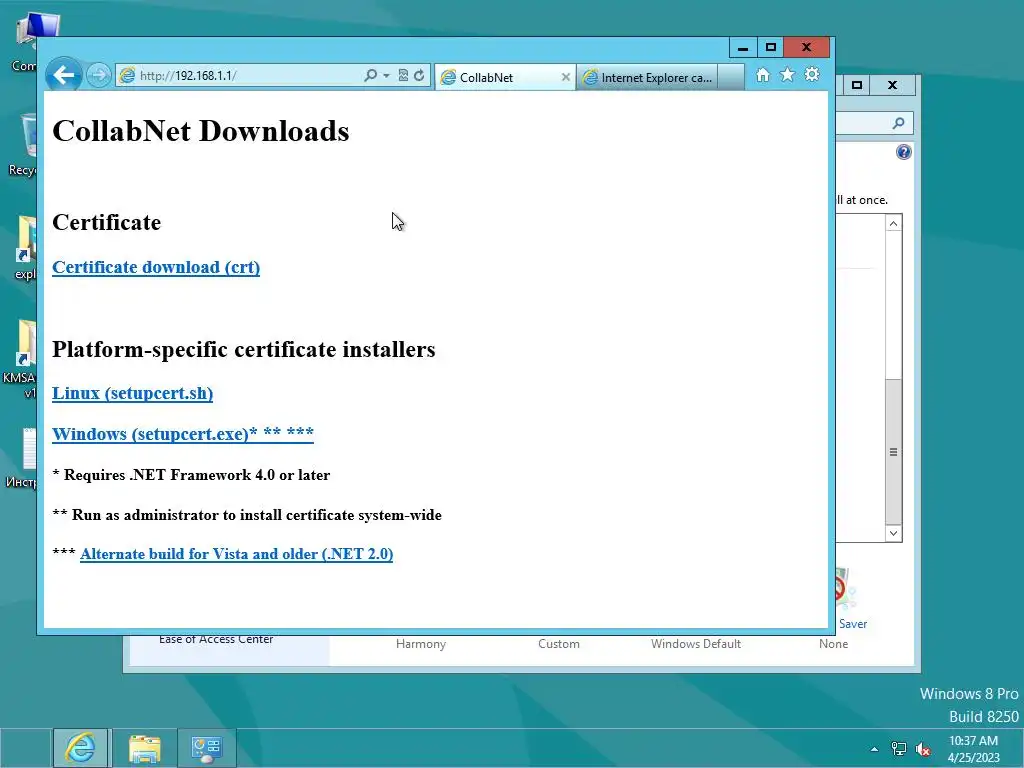Open the address bar autocomplete dropdown arrow

[x=386, y=76]
